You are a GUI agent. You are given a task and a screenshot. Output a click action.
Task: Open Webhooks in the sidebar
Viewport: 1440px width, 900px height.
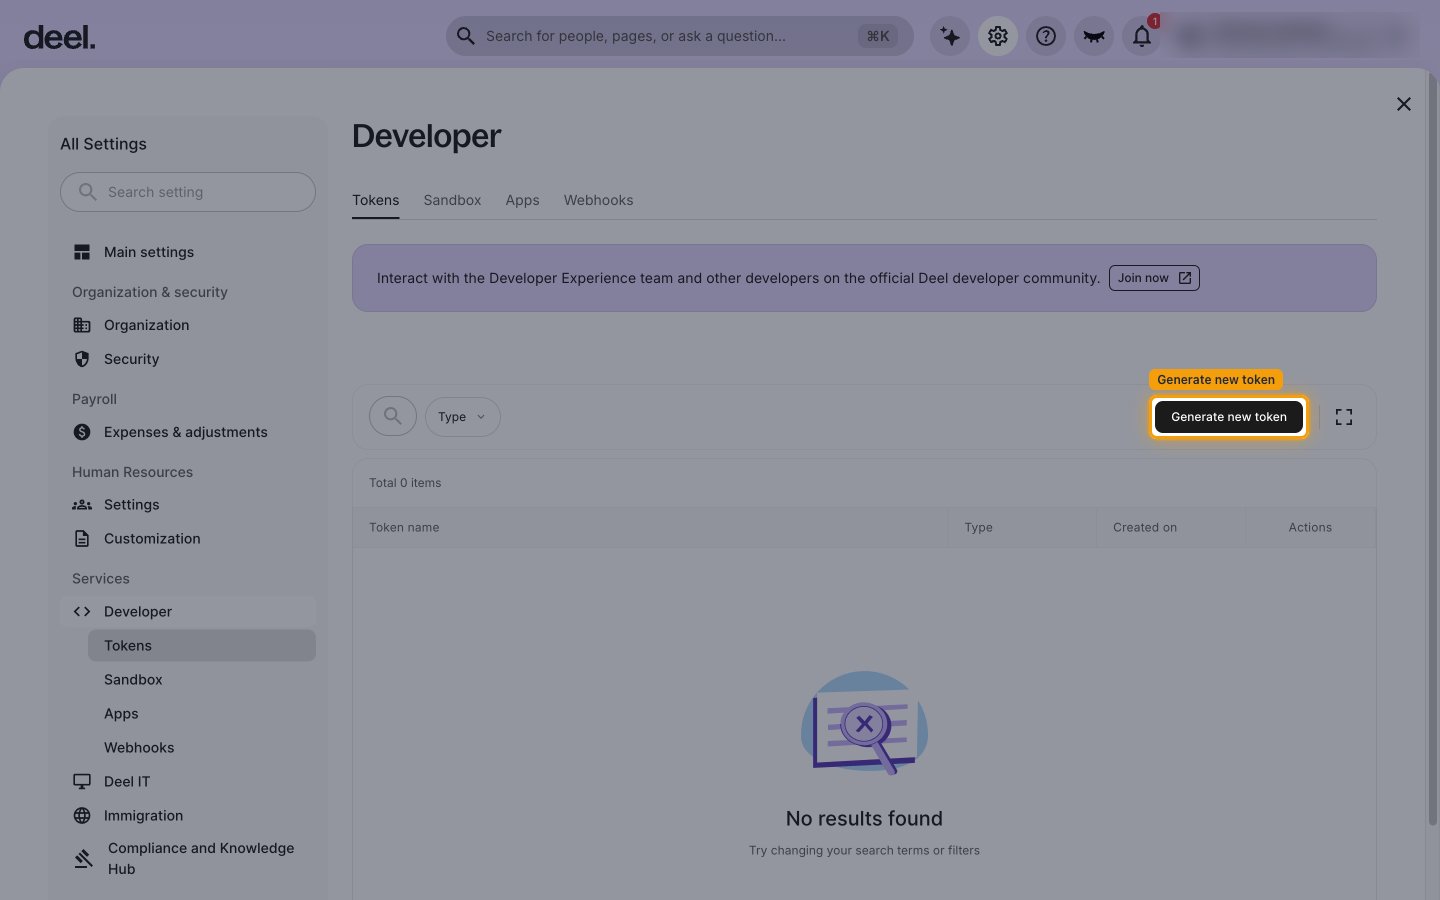click(202, 748)
